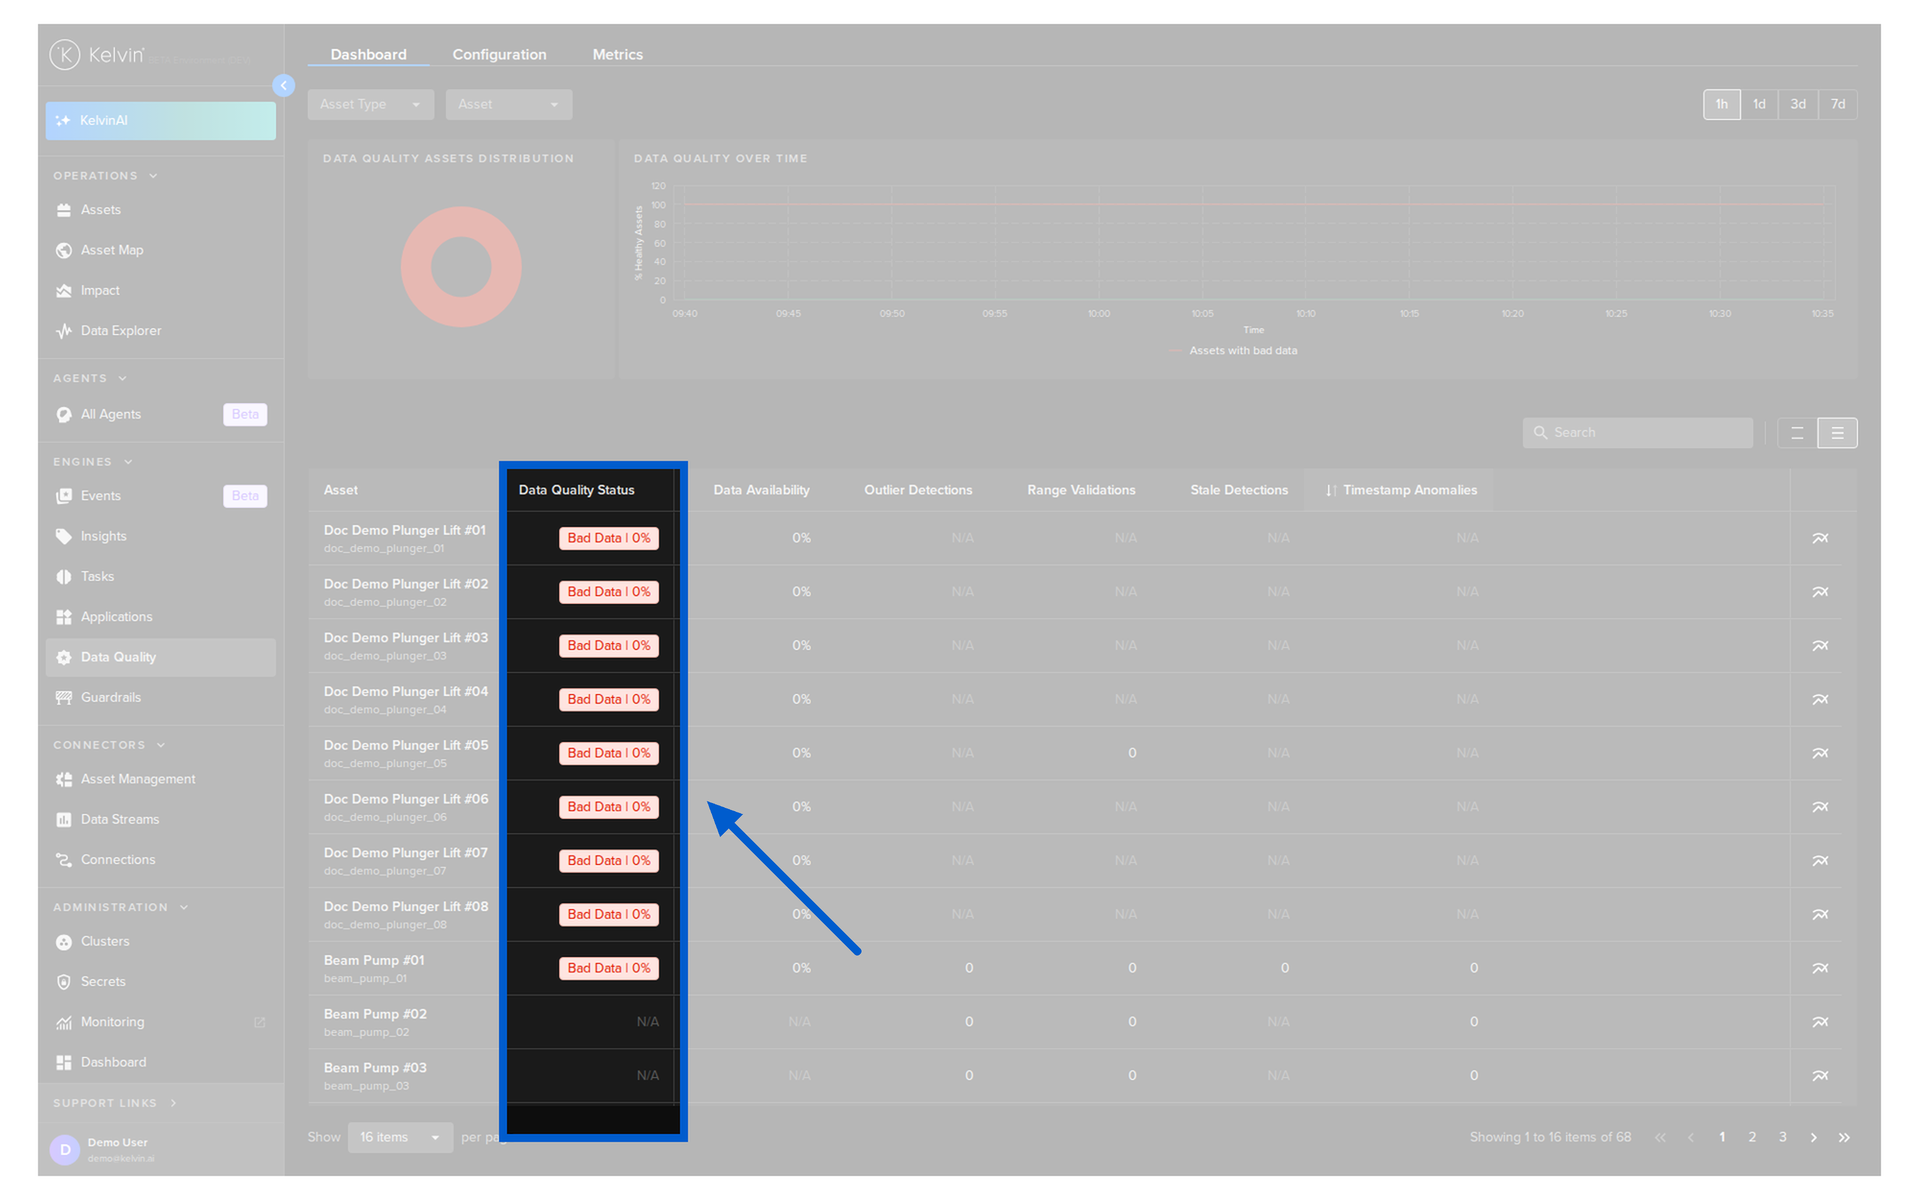Collapse the Connectors section
Screen dimensions: 1920x1200
pos(109,746)
